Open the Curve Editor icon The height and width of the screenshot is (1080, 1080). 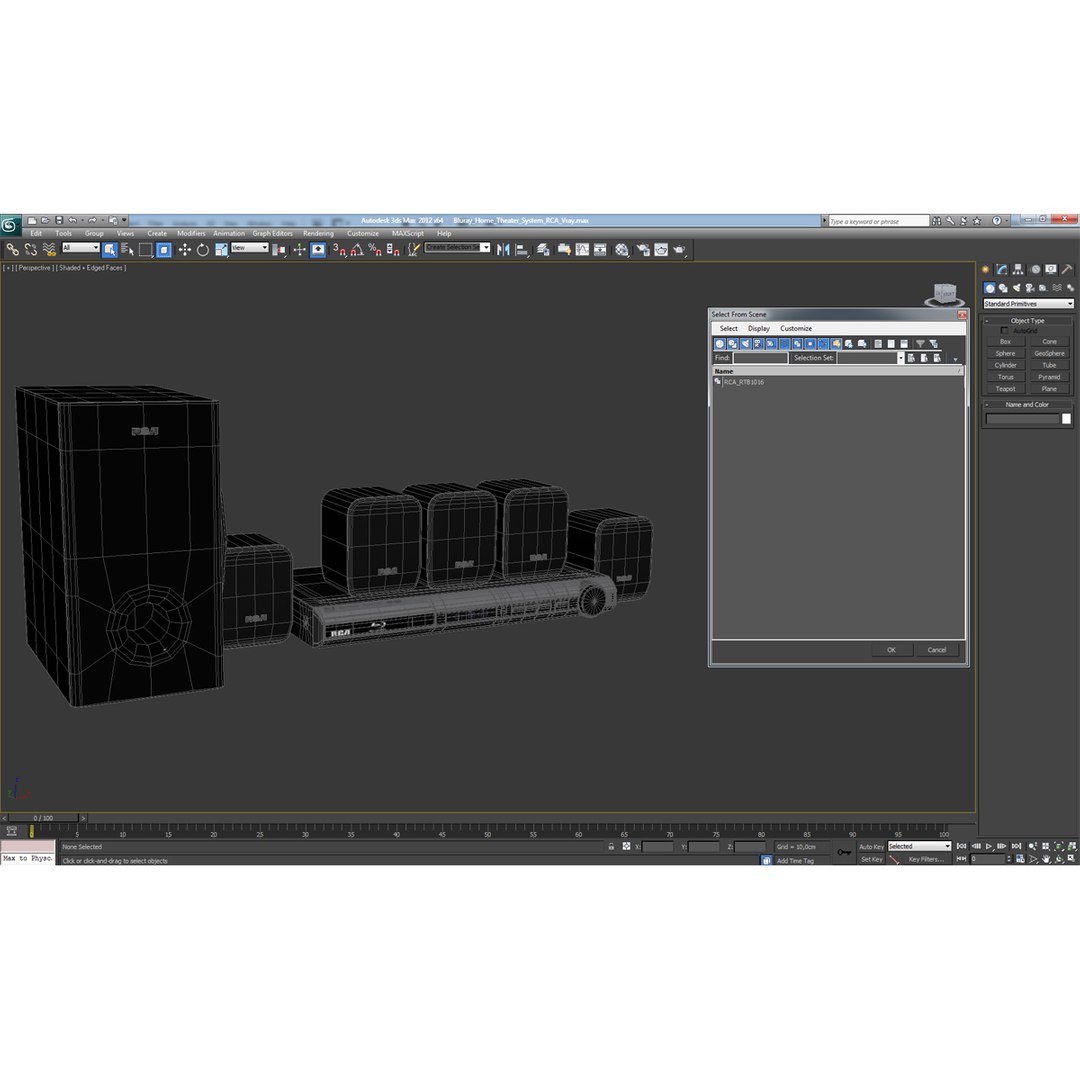[582, 249]
